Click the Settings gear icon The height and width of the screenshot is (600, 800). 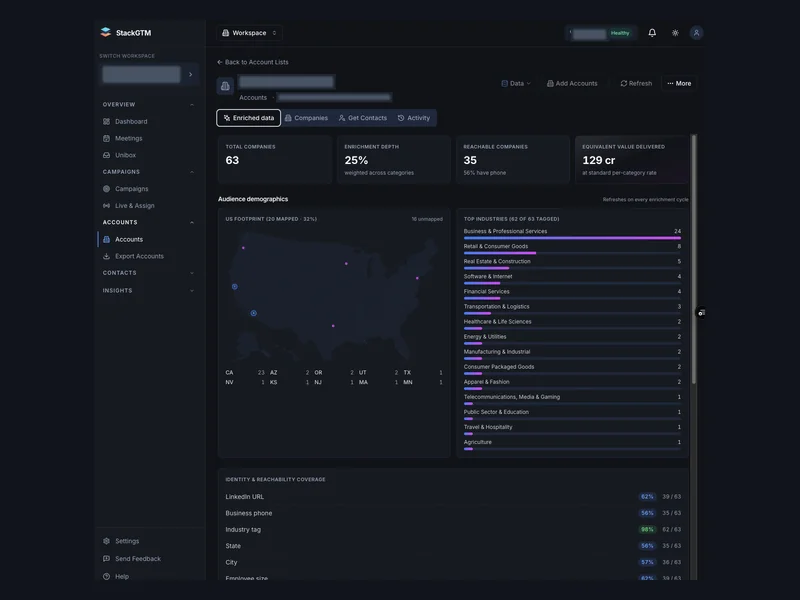[107, 541]
